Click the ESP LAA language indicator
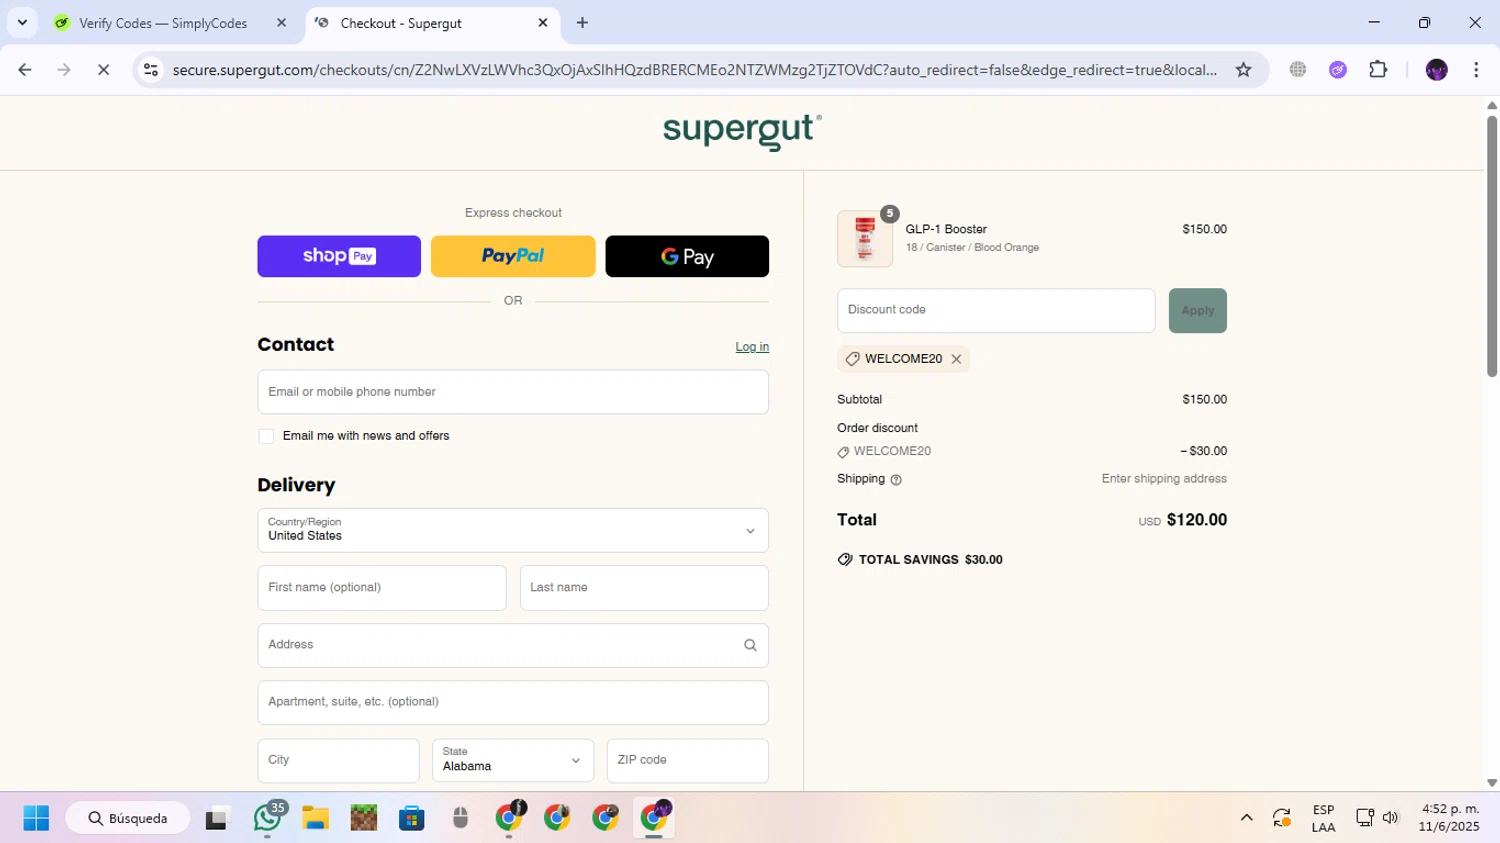Image resolution: width=1500 pixels, height=843 pixels. 1323,818
